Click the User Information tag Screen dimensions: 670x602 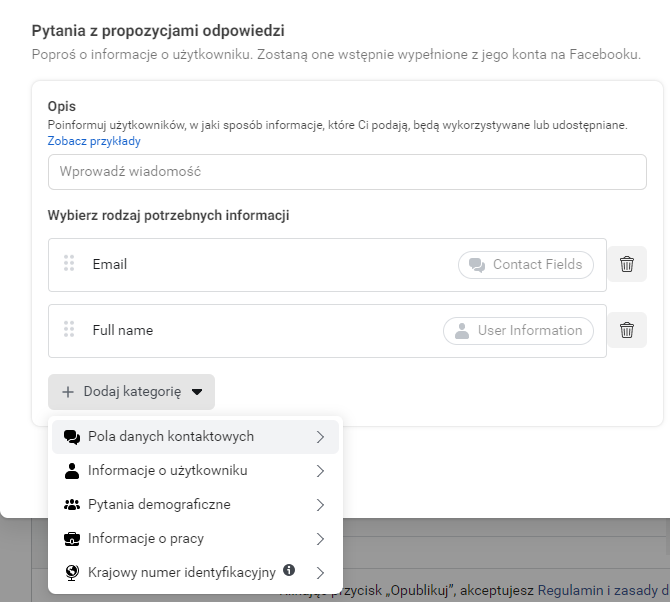518,331
